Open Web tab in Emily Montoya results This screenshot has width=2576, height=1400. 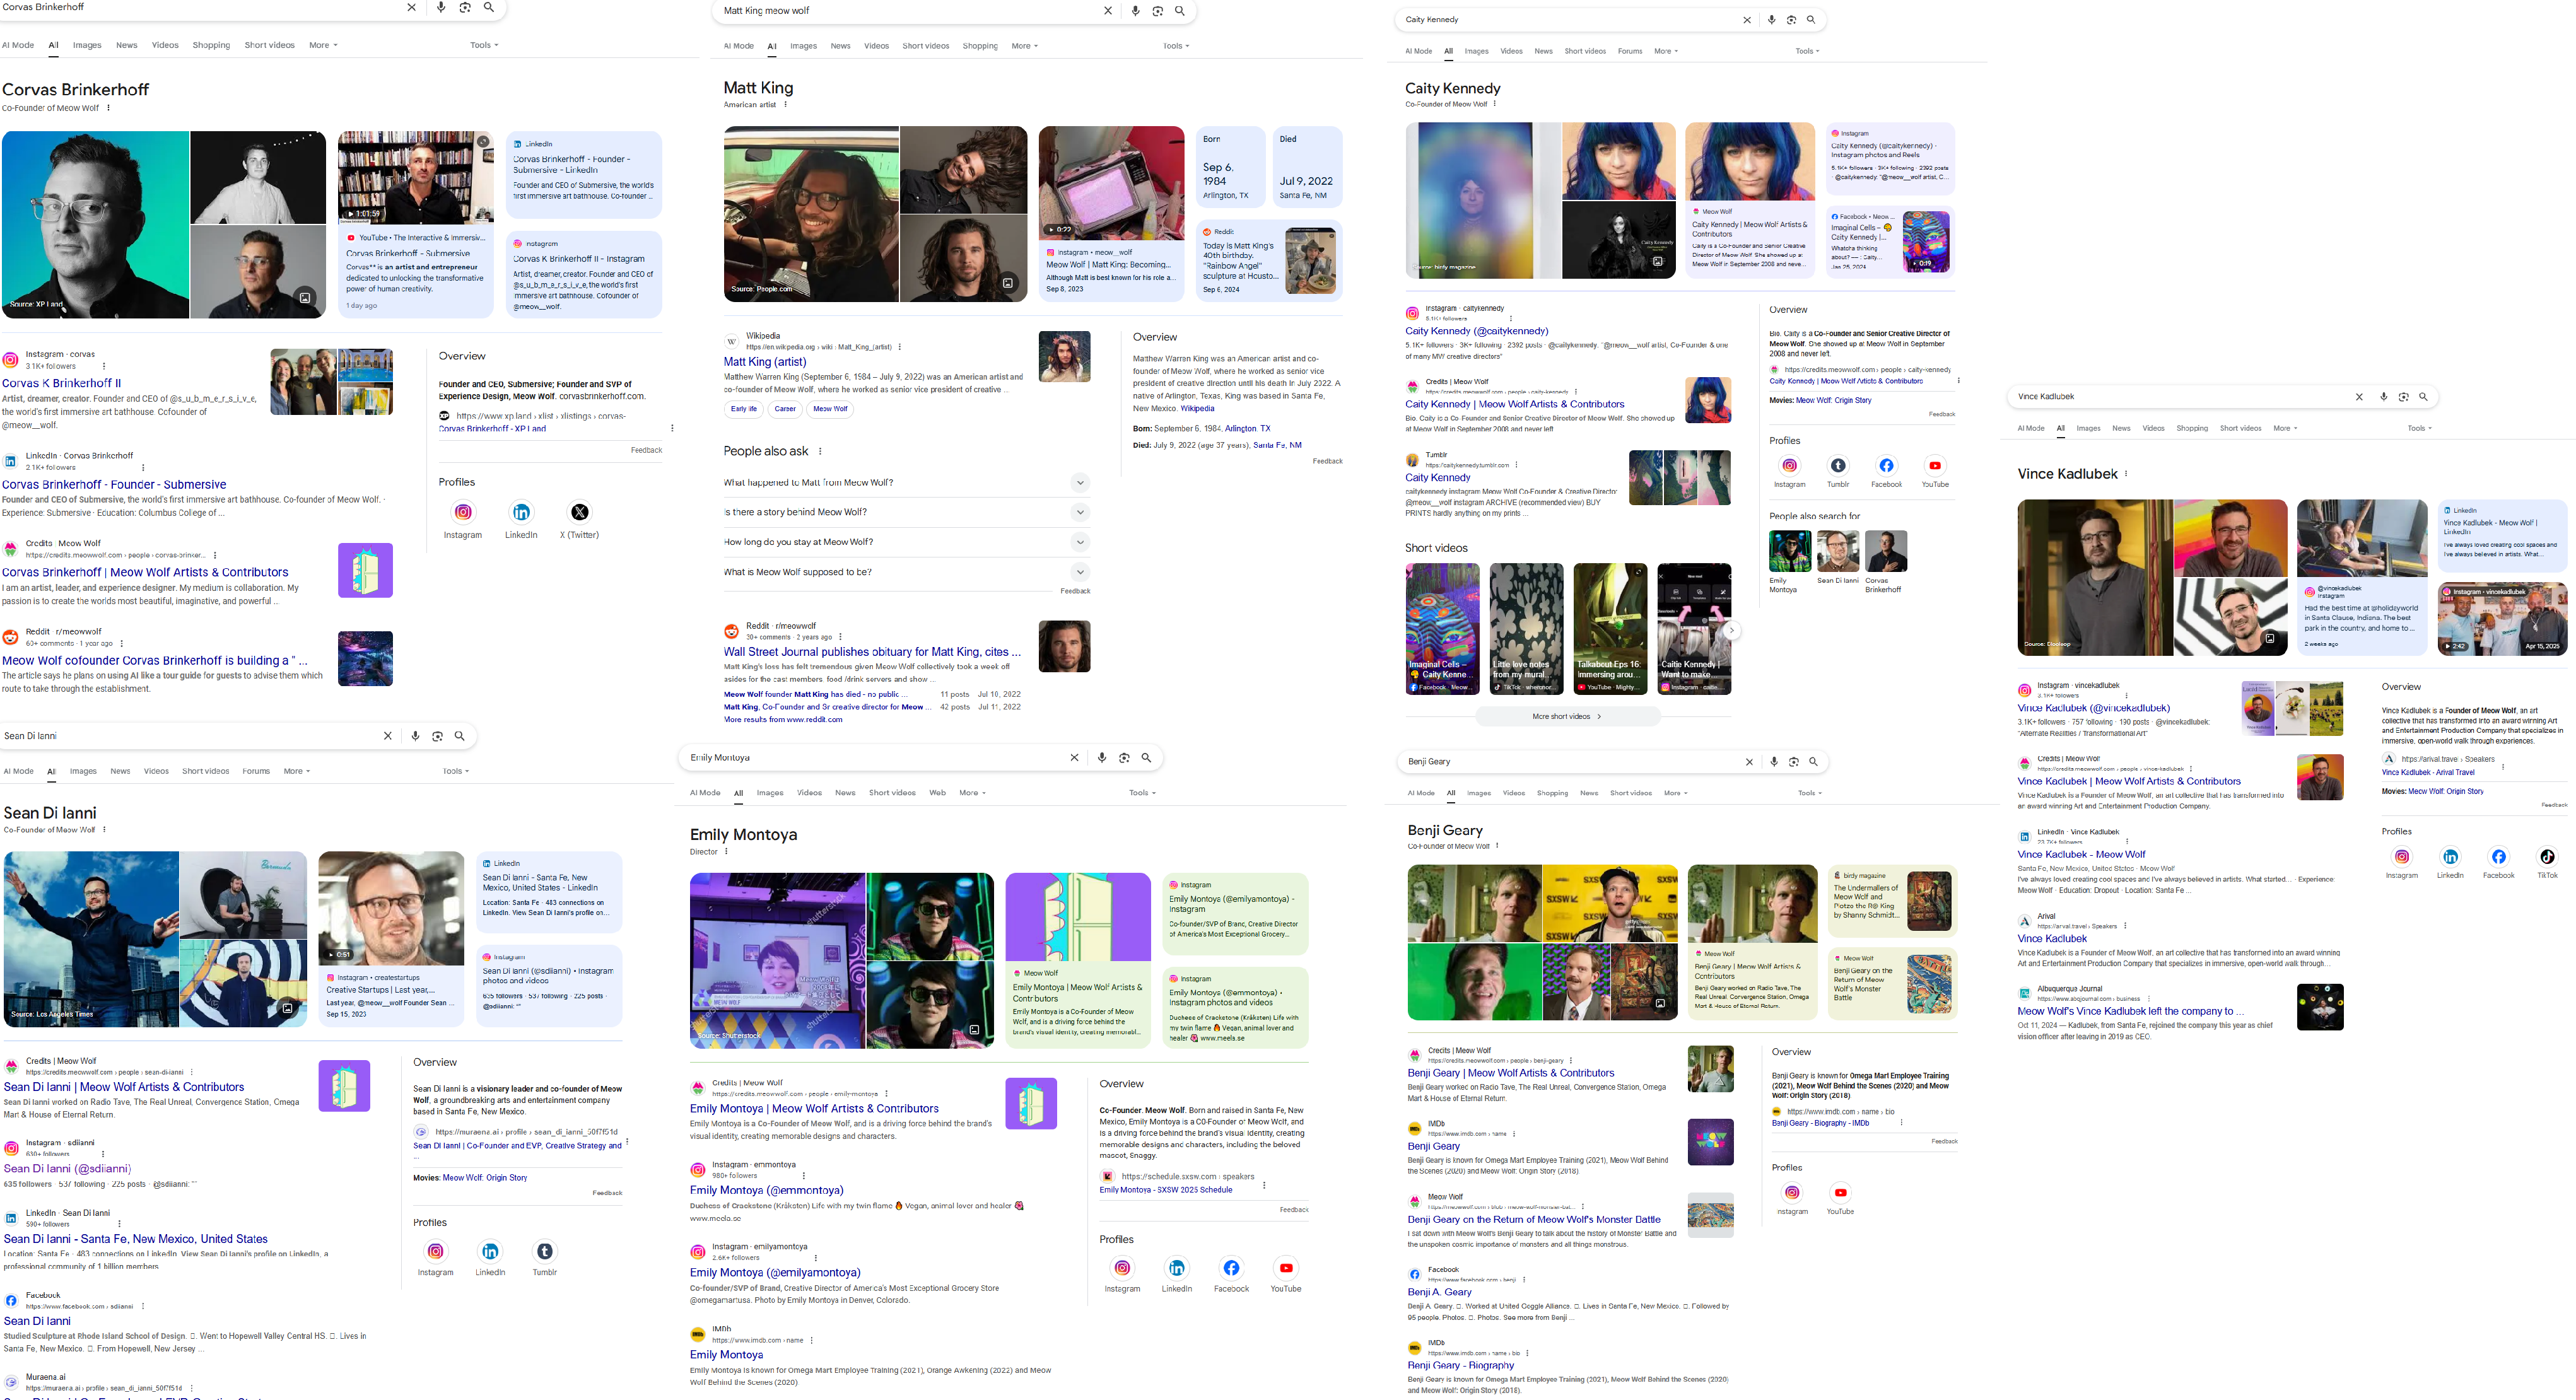tap(937, 793)
